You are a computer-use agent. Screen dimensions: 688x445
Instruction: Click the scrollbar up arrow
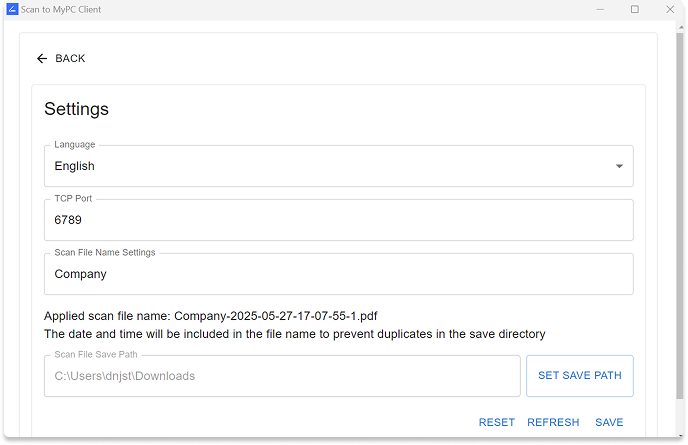tap(681, 27)
